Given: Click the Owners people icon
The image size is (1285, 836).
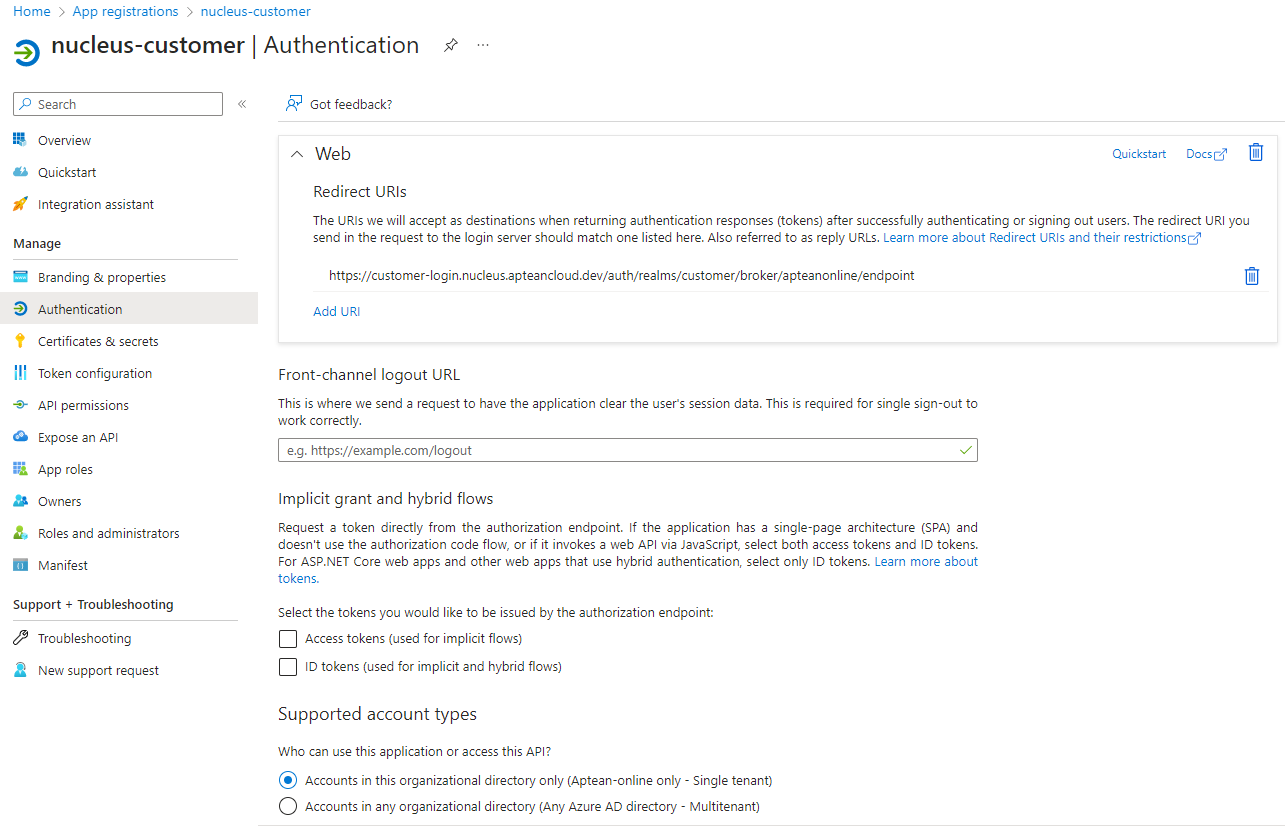Looking at the screenshot, I should (x=20, y=501).
